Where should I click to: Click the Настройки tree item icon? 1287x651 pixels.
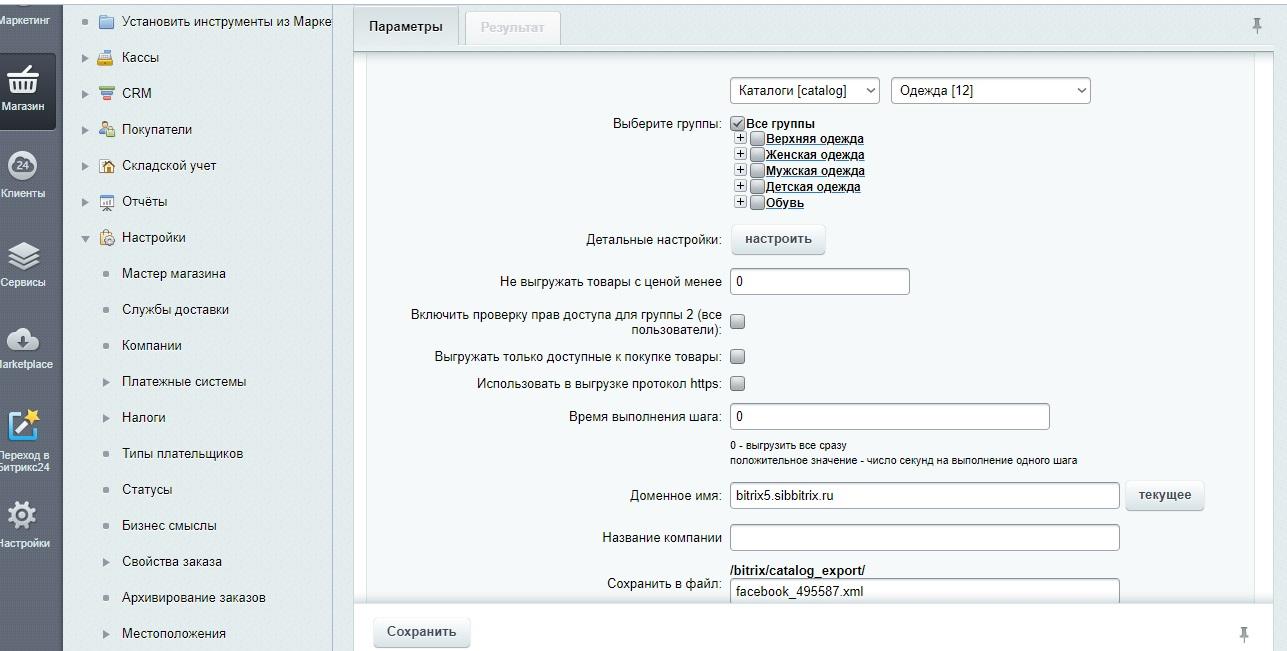coord(106,237)
